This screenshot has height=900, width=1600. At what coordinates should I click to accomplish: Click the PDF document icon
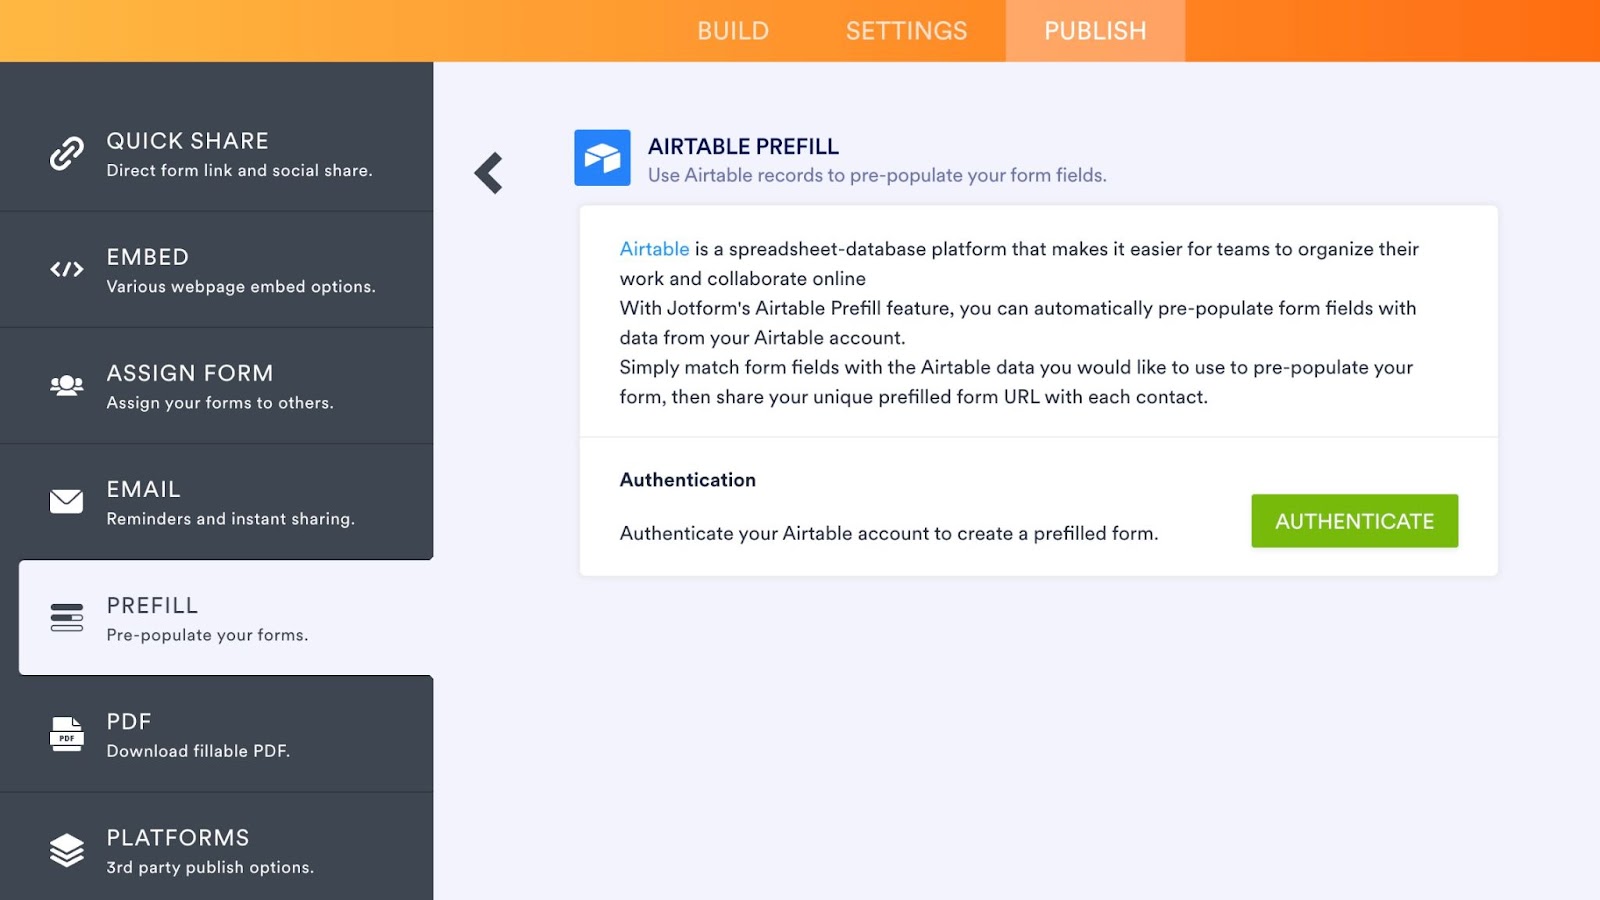[67, 733]
